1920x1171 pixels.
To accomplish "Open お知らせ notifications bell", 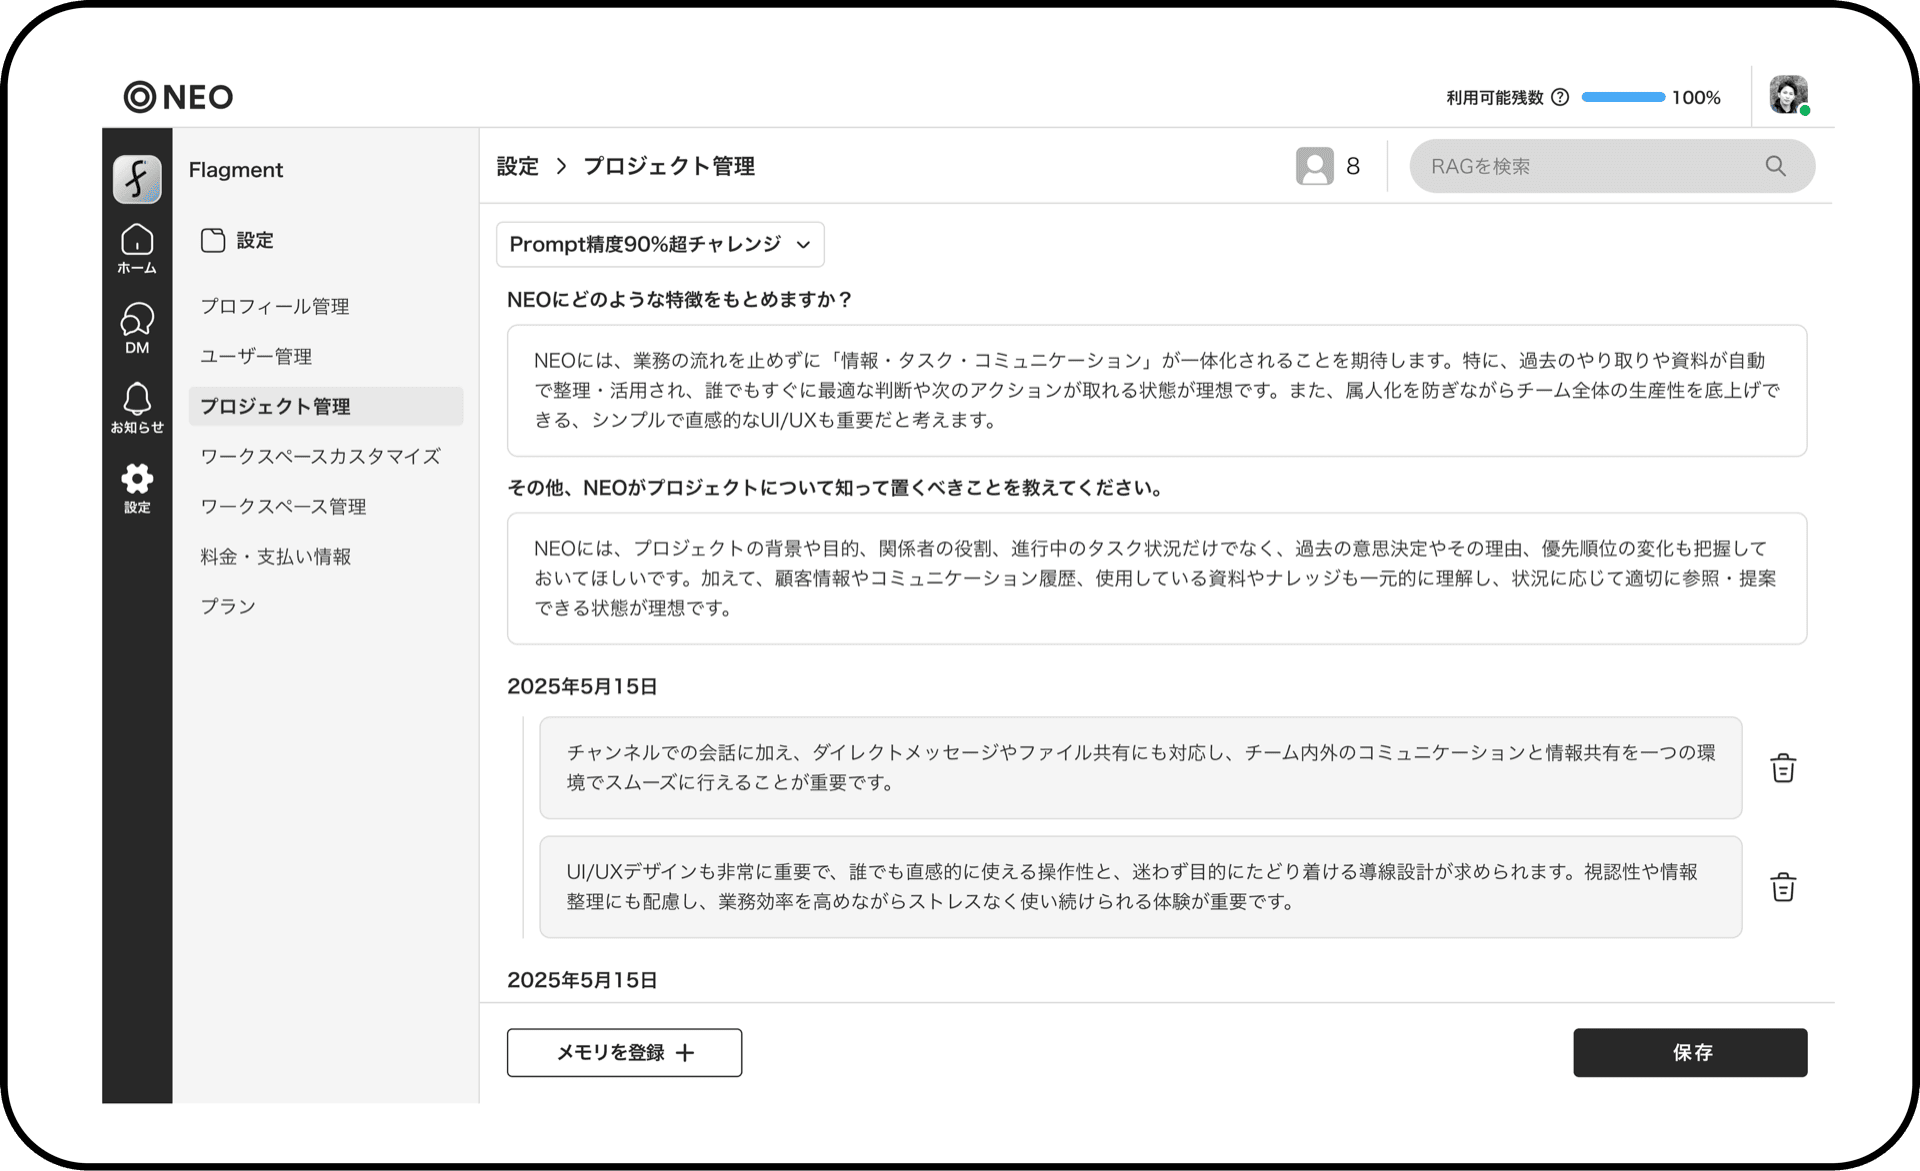I will coord(137,409).
